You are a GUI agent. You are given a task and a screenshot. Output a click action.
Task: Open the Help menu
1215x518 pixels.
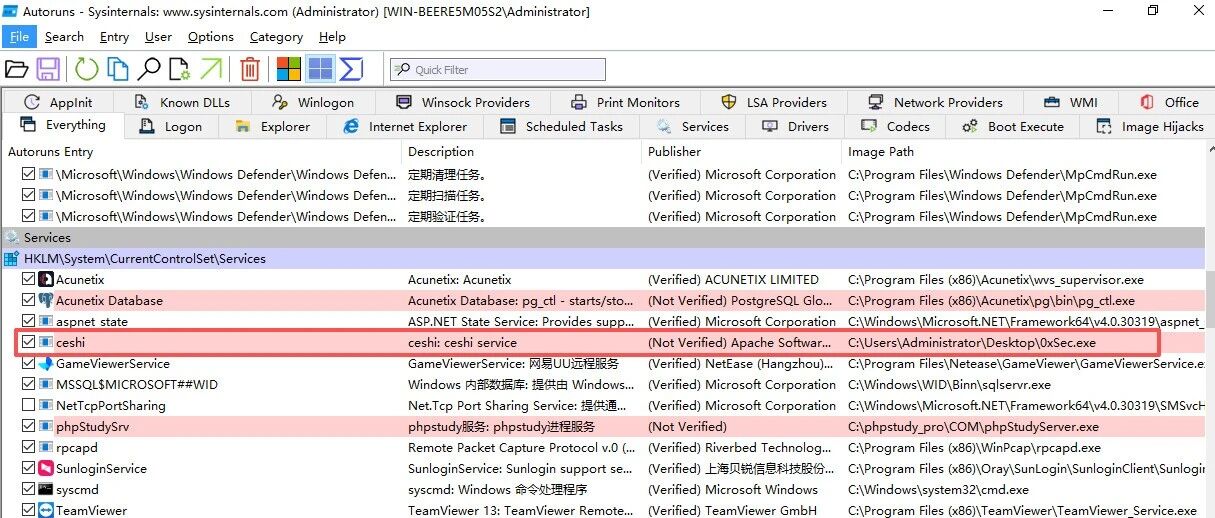[331, 37]
